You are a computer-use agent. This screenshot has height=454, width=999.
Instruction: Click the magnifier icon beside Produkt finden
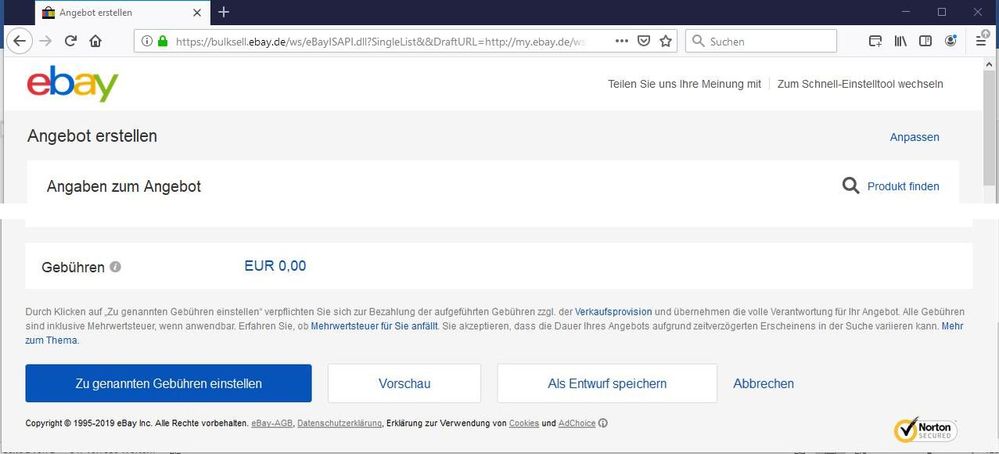(x=851, y=186)
